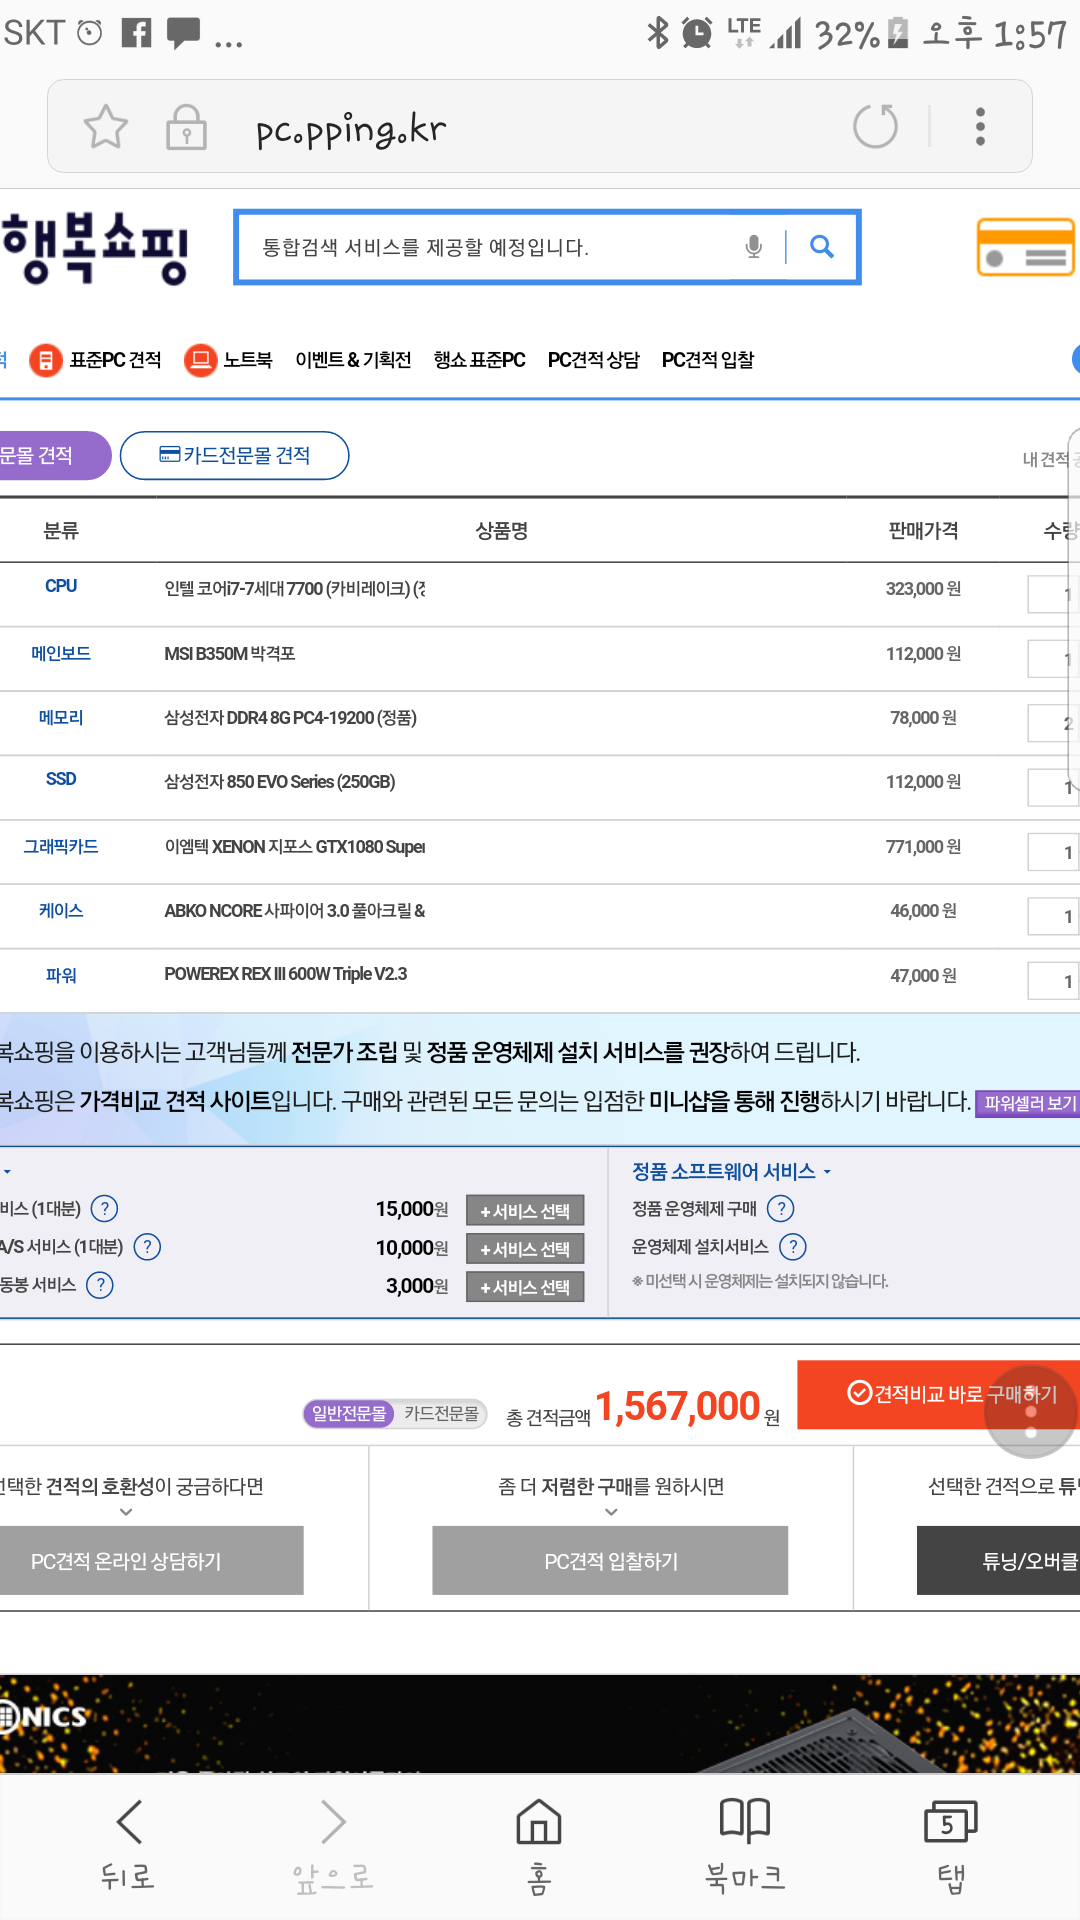Select the 카드전문몰 견적 tab button

pyautogui.click(x=235, y=456)
